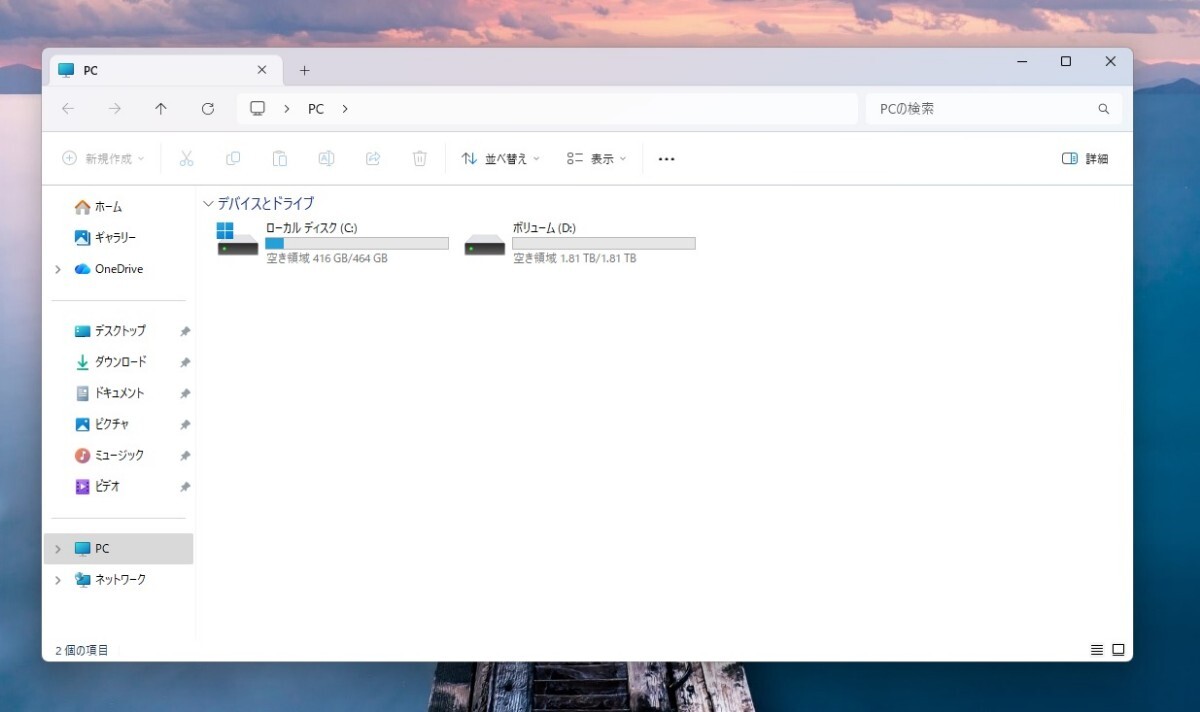
Task: Click the 新規作成 new item button
Action: pos(101,158)
